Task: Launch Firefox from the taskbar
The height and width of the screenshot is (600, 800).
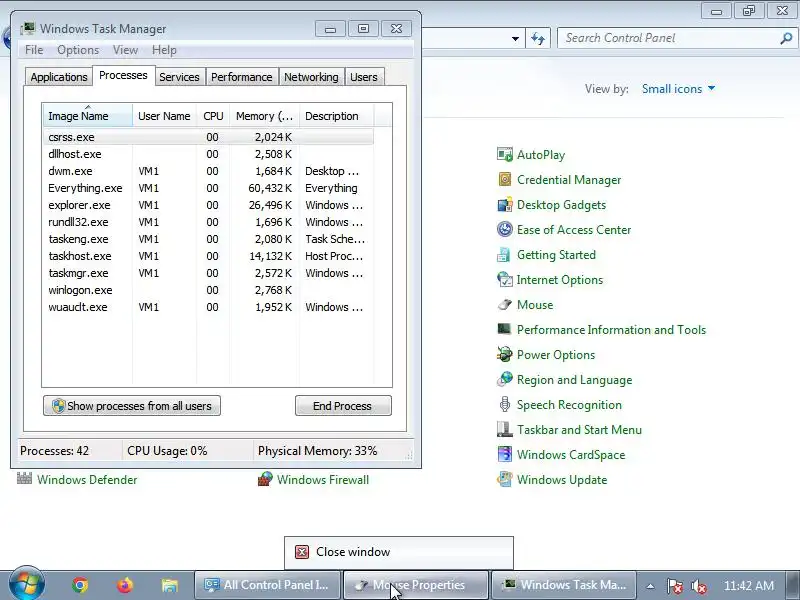Action: pyautogui.click(x=125, y=585)
